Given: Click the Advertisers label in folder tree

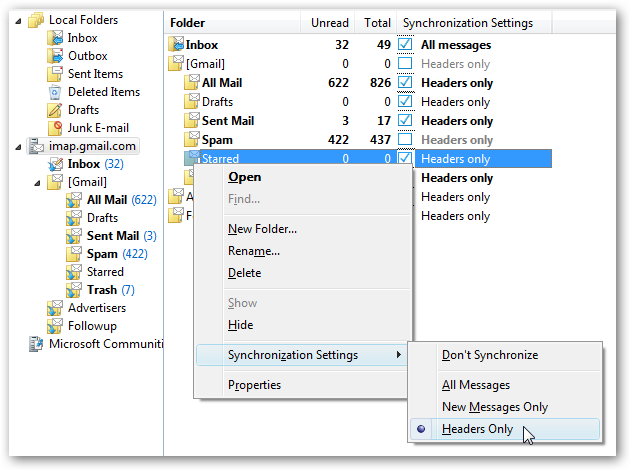Looking at the screenshot, I should tap(97, 308).
